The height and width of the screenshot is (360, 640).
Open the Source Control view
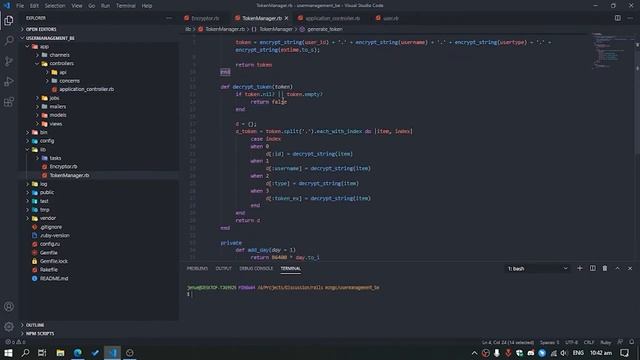9,61
